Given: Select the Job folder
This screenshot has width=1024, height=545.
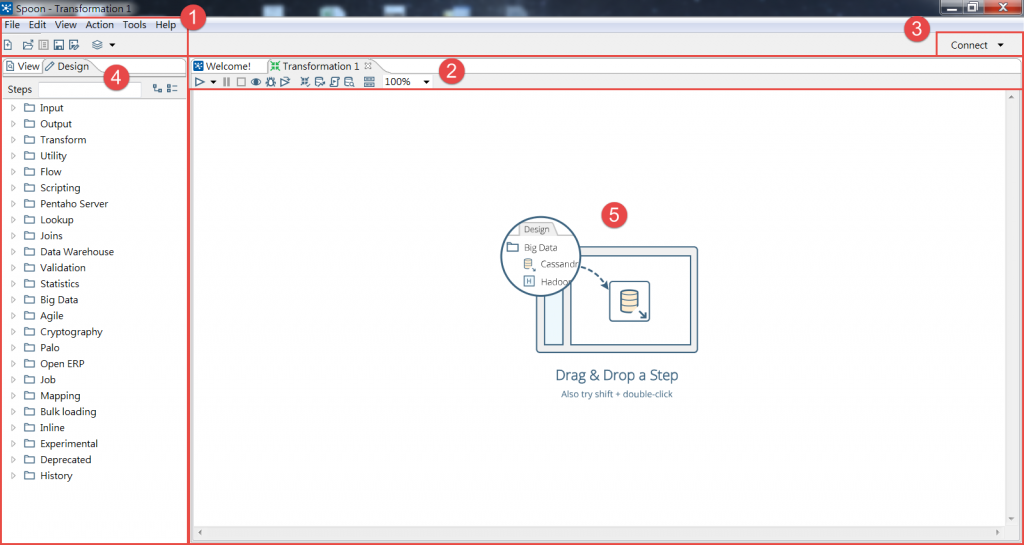Looking at the screenshot, I should (40, 380).
